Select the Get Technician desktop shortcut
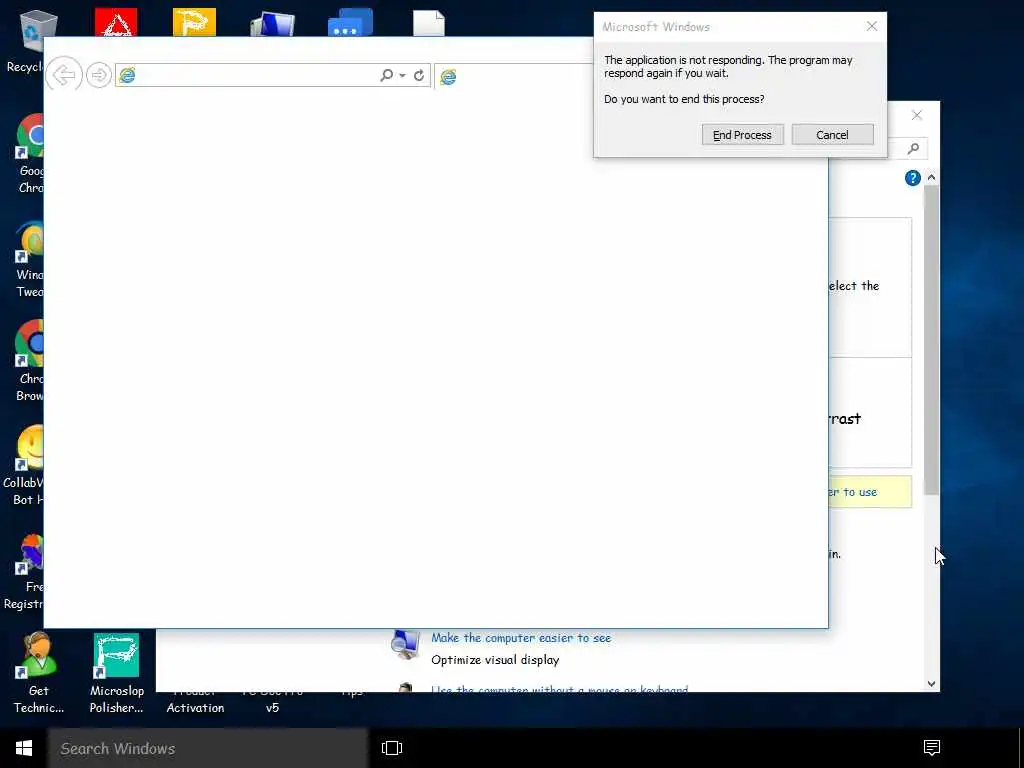1024x768 pixels. (x=39, y=673)
